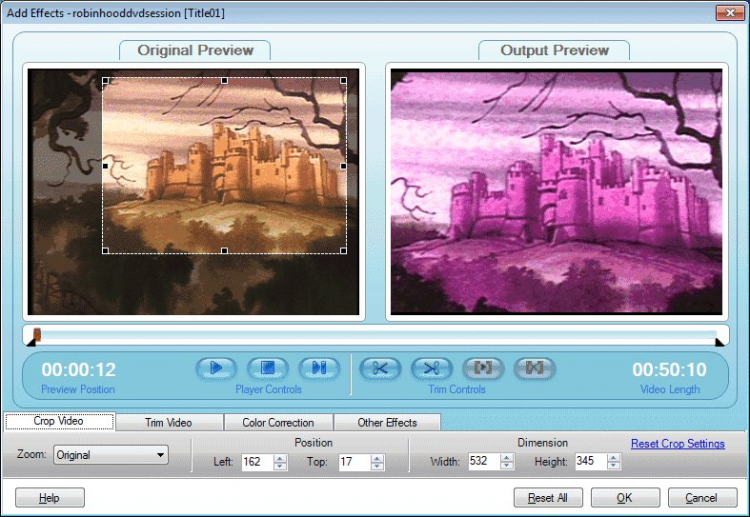The width and height of the screenshot is (750, 517).
Task: Increase the Top value with up arrow
Action: pos(377,458)
